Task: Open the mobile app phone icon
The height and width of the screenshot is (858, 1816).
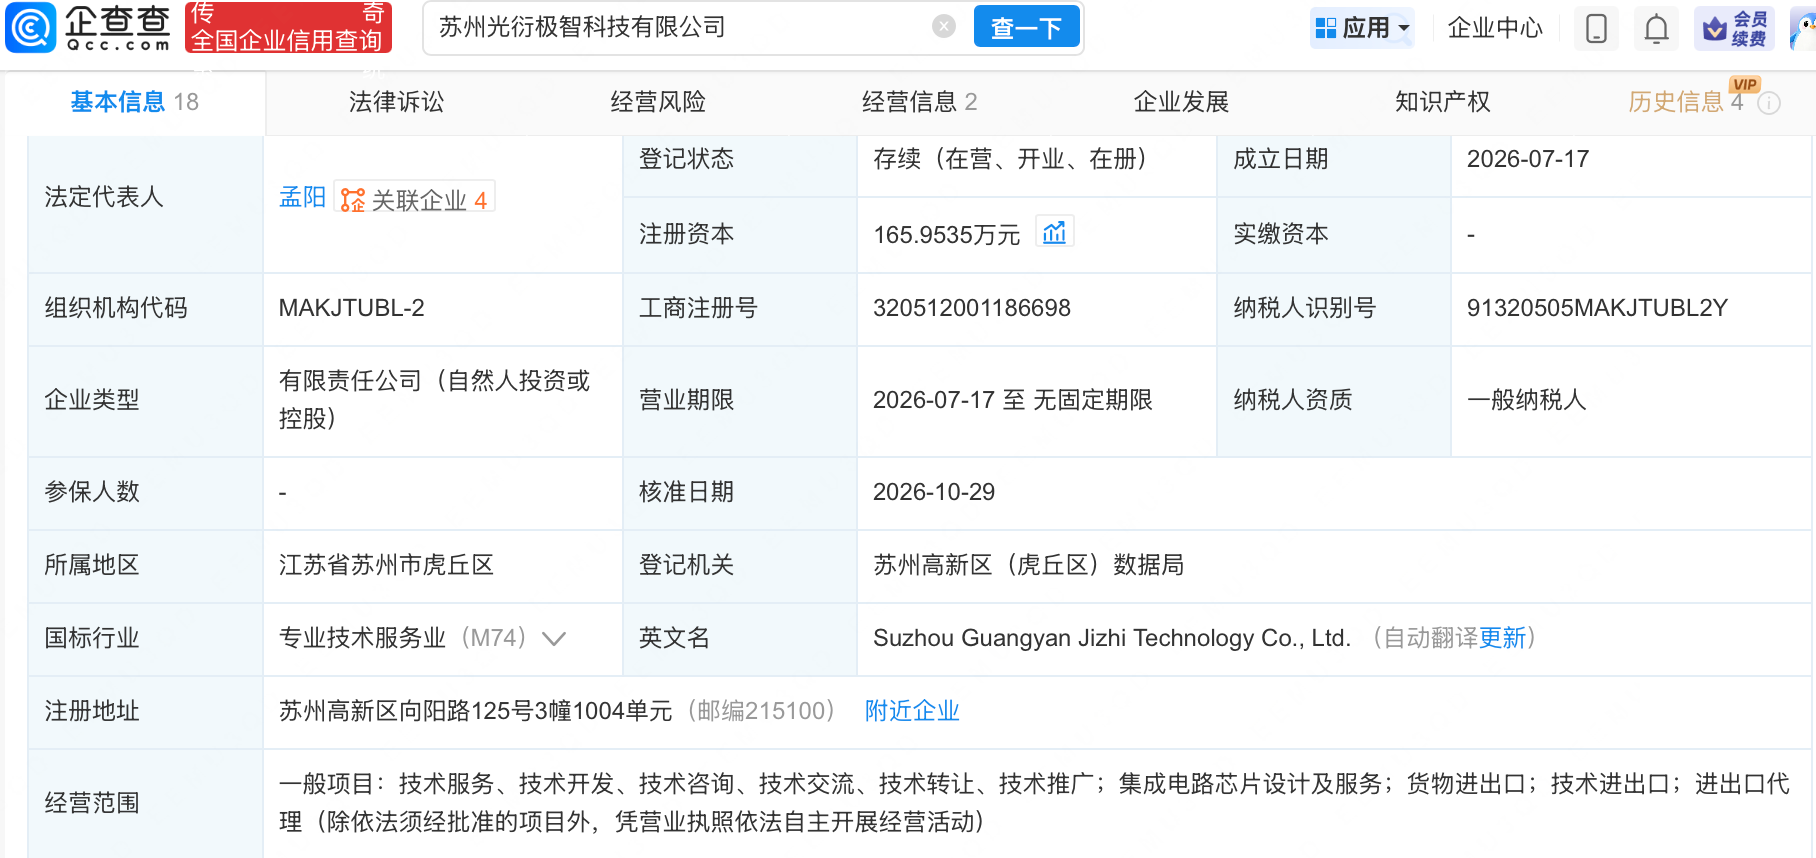Action: pos(1596,28)
